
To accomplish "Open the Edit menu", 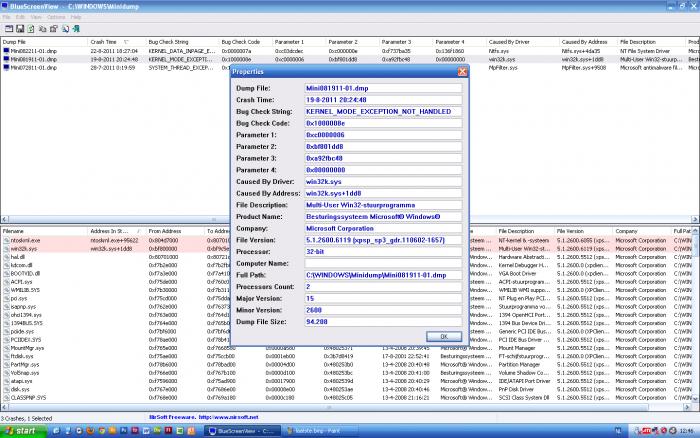I will point(21,17).
